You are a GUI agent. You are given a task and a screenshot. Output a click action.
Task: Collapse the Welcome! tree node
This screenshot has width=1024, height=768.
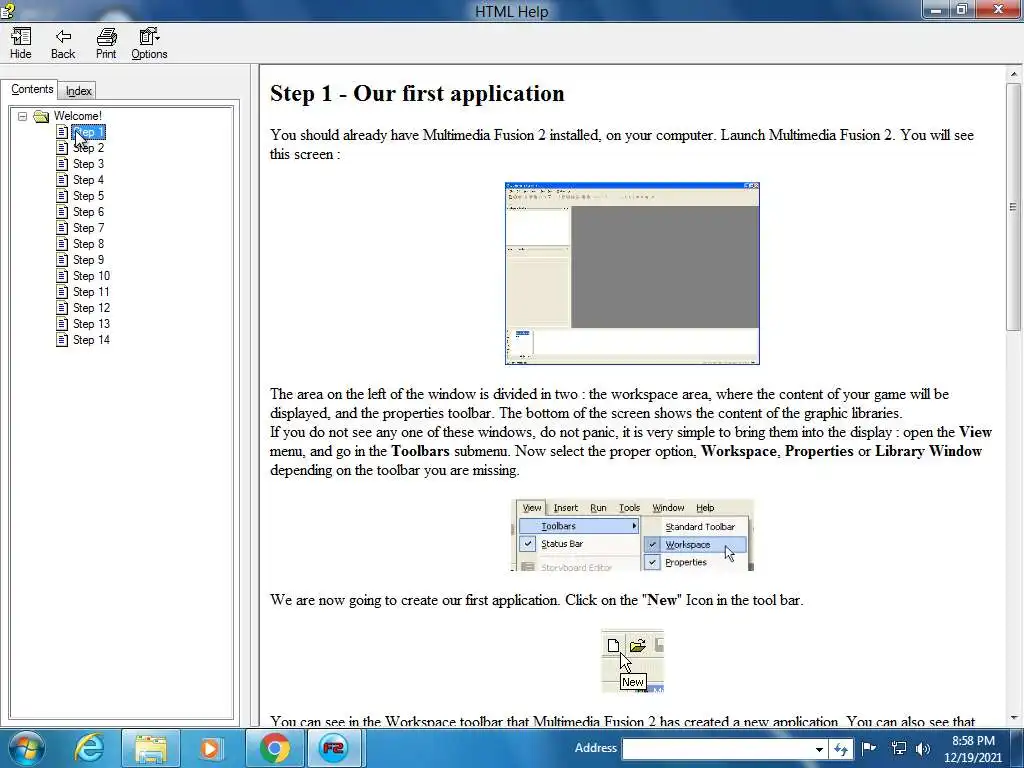[22, 116]
